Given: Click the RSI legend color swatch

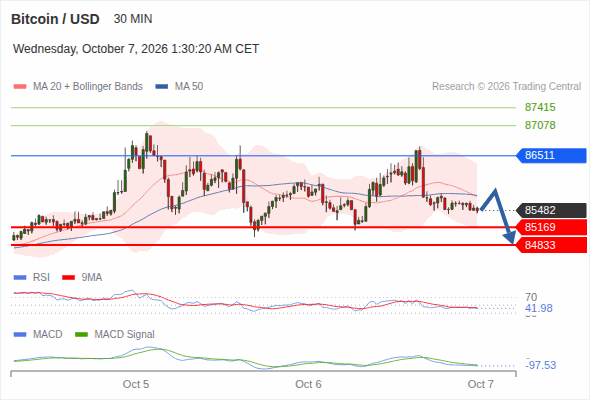Looking at the screenshot, I should click(x=20, y=278).
